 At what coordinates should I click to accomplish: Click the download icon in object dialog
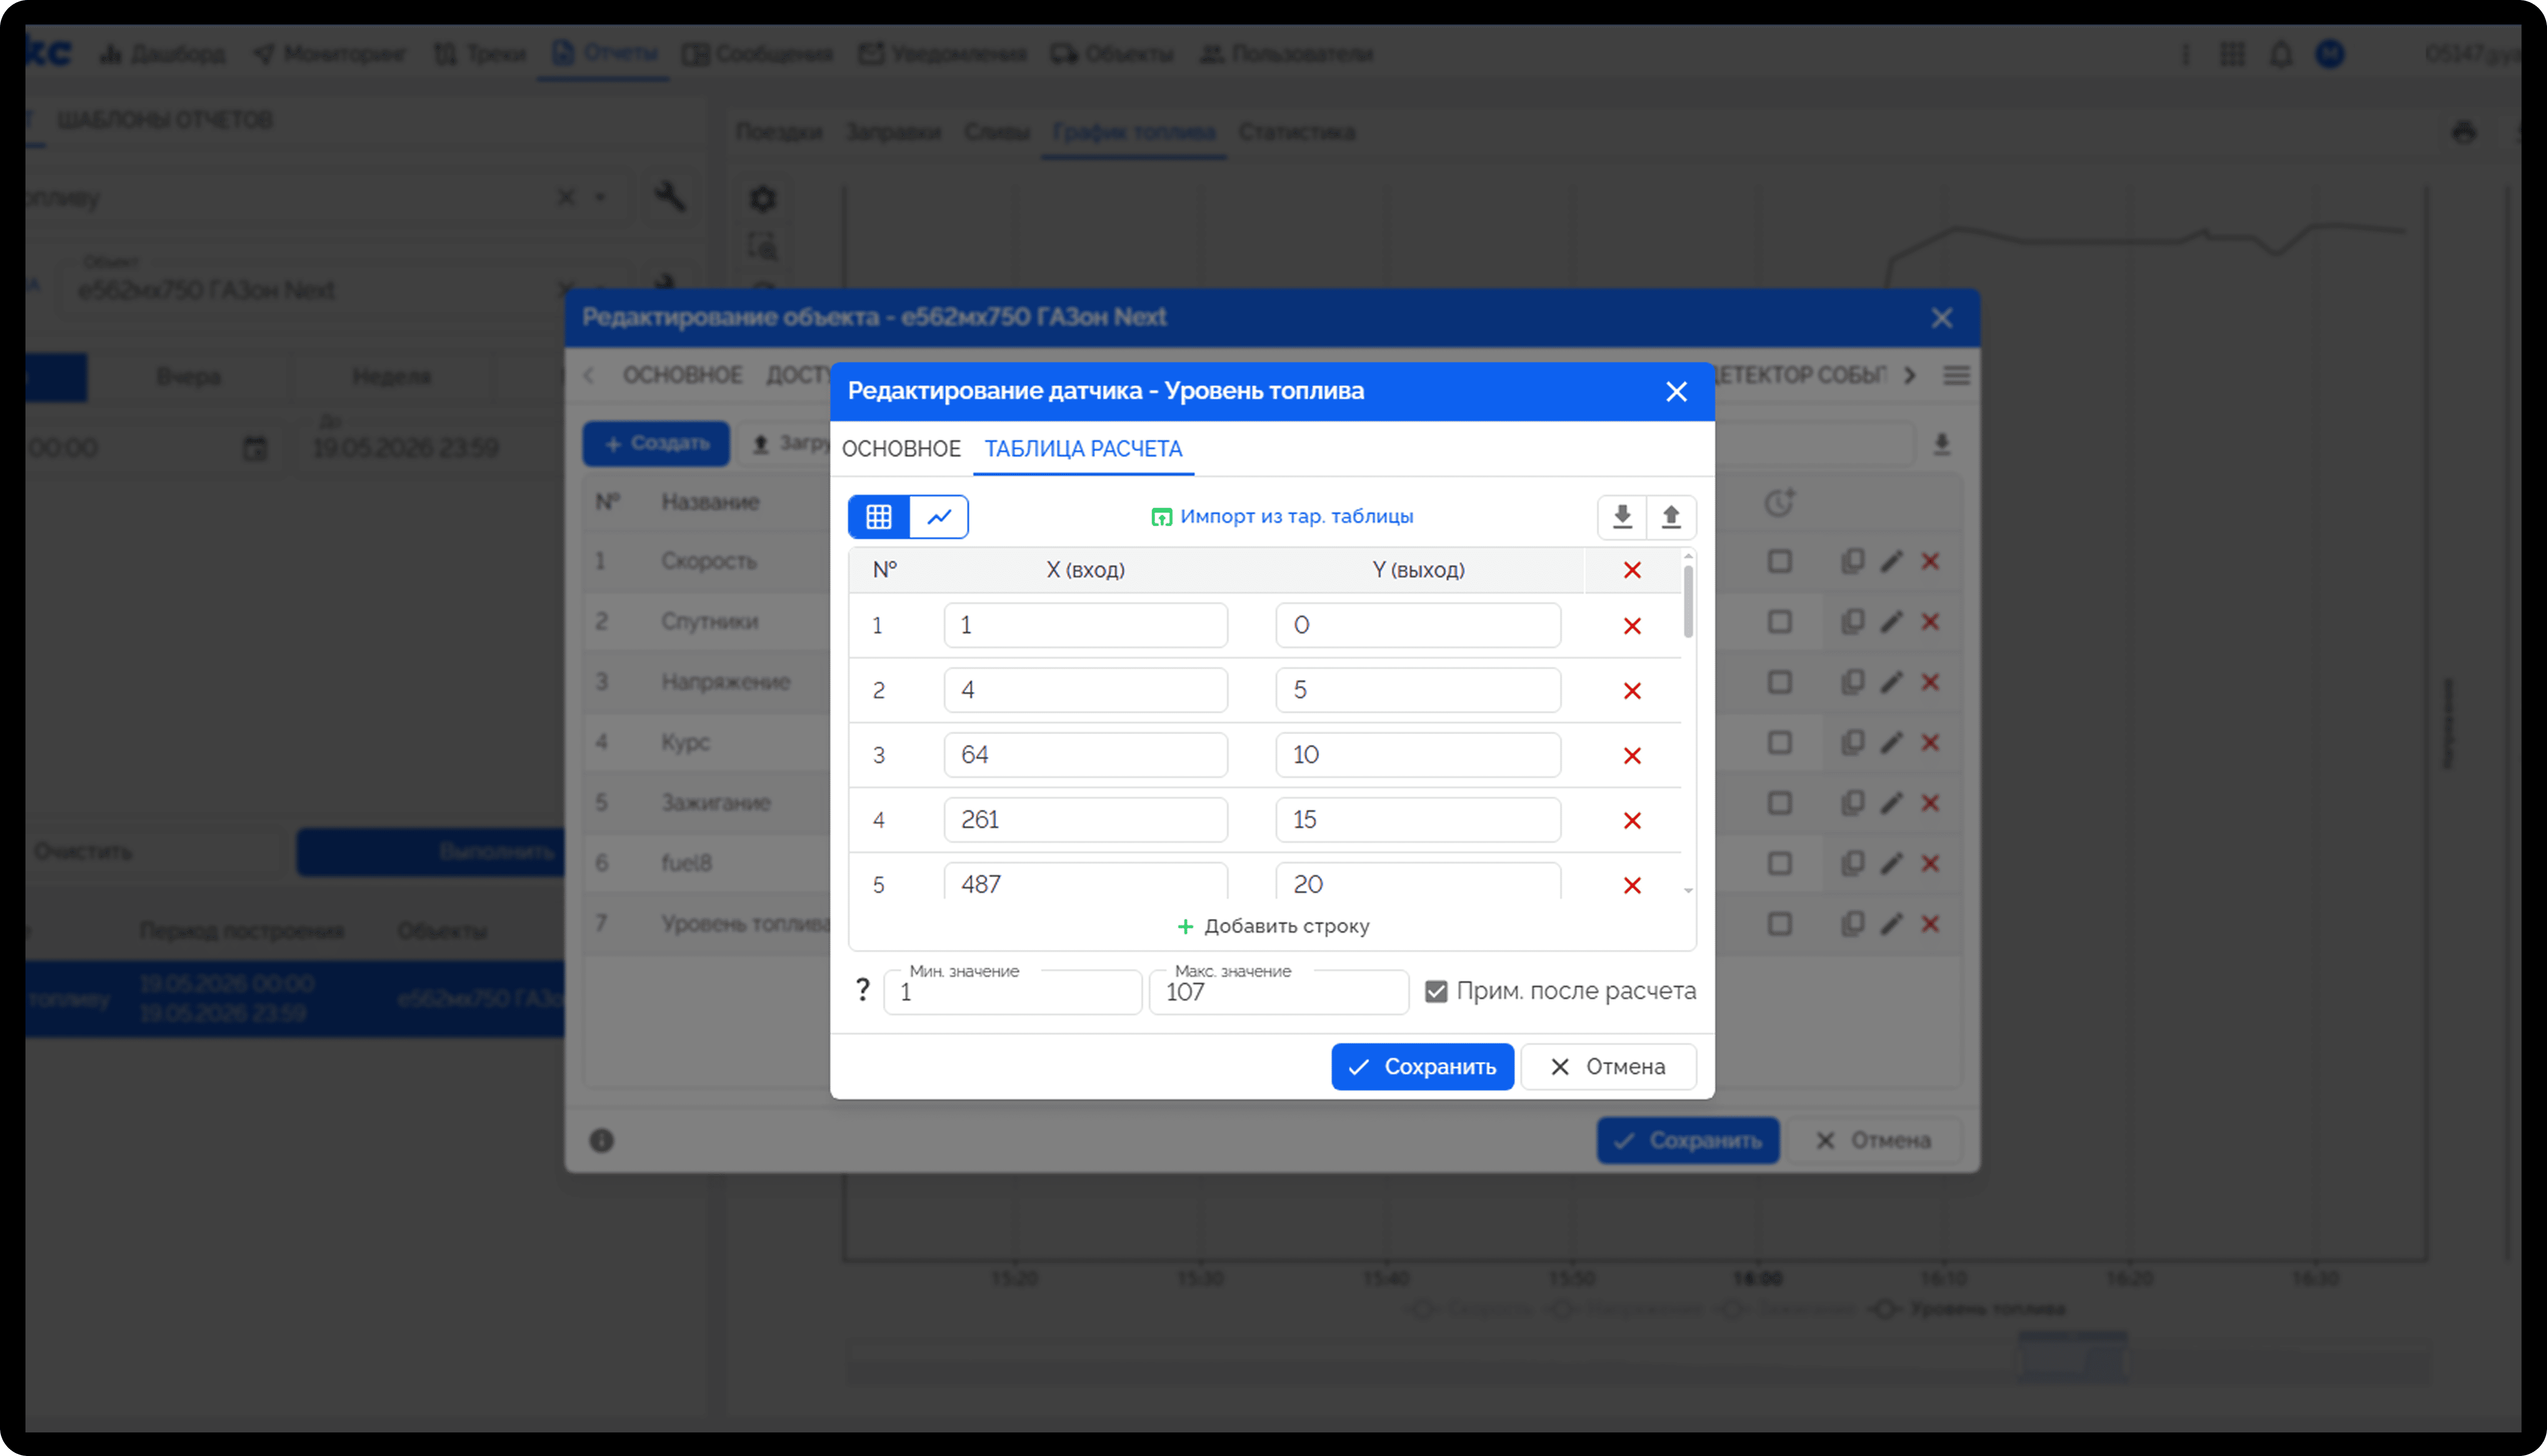coord(1941,444)
